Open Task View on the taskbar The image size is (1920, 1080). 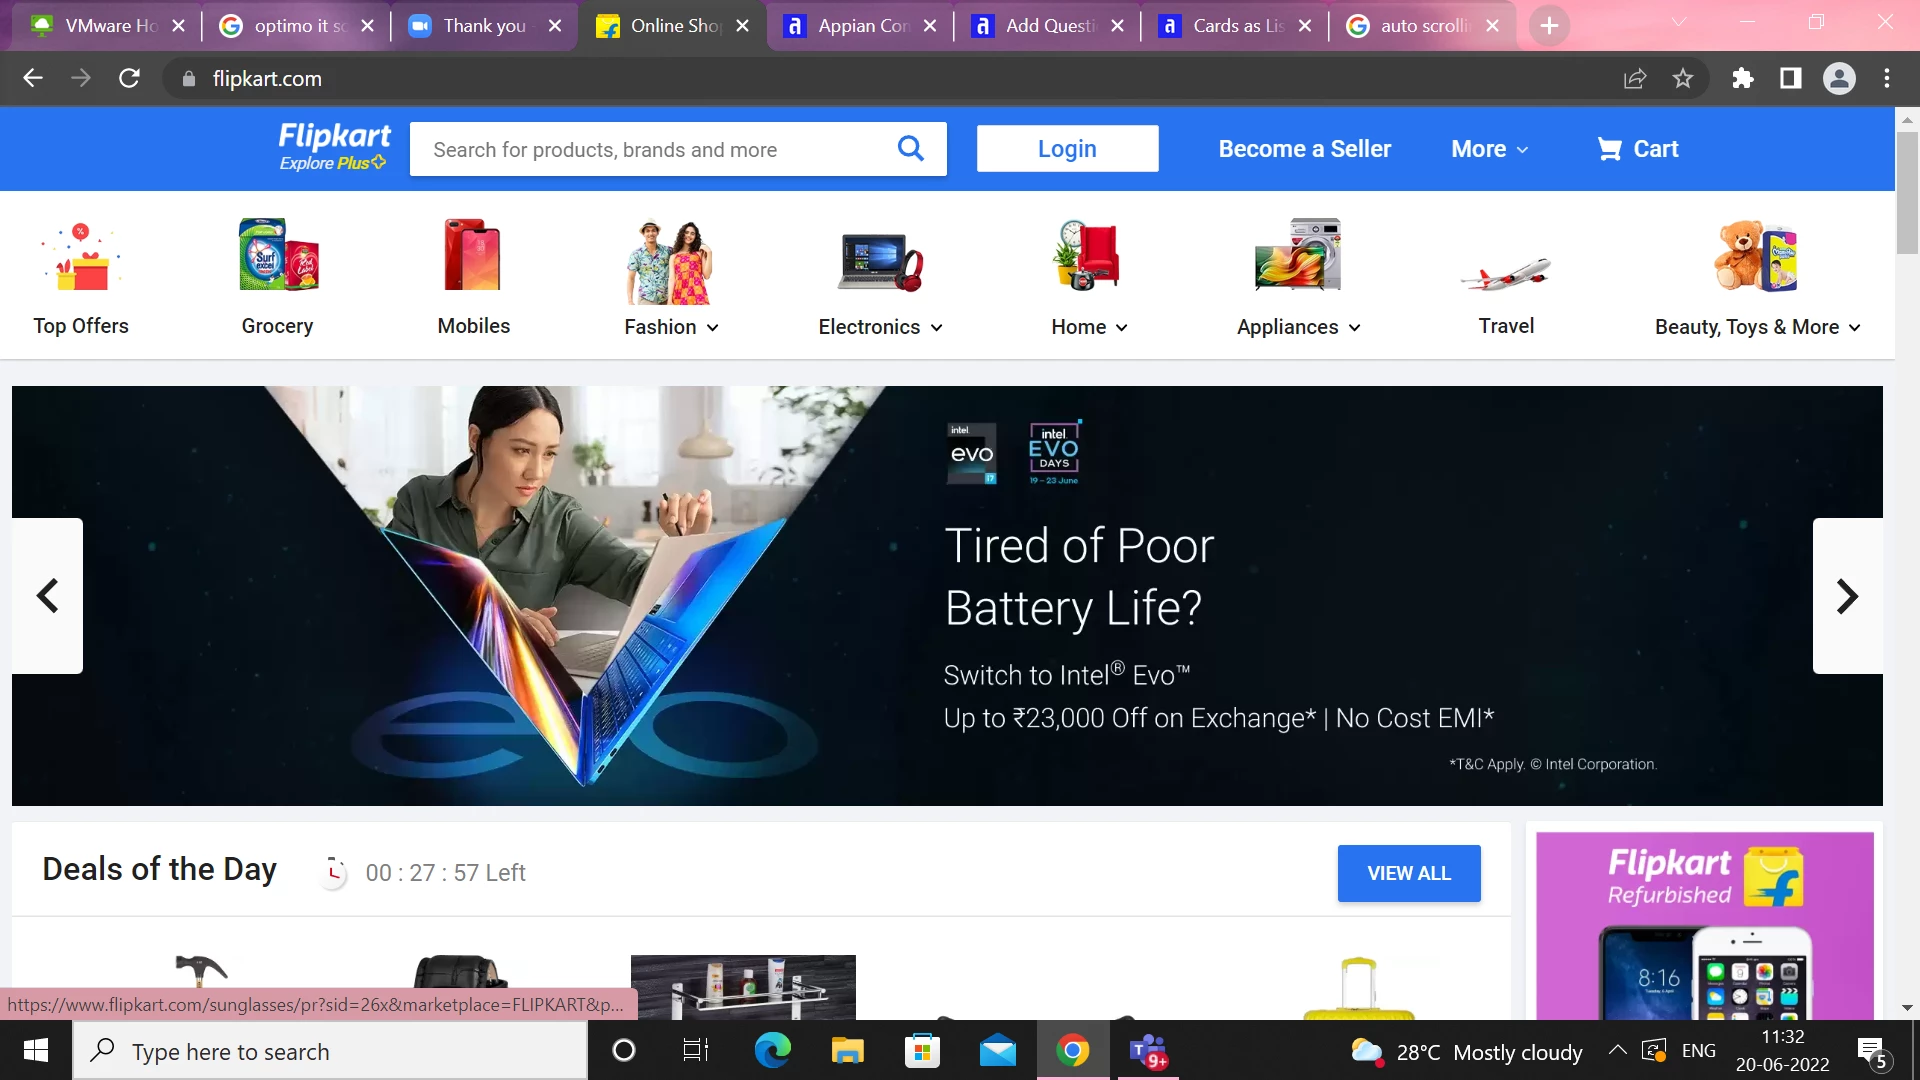click(696, 1050)
